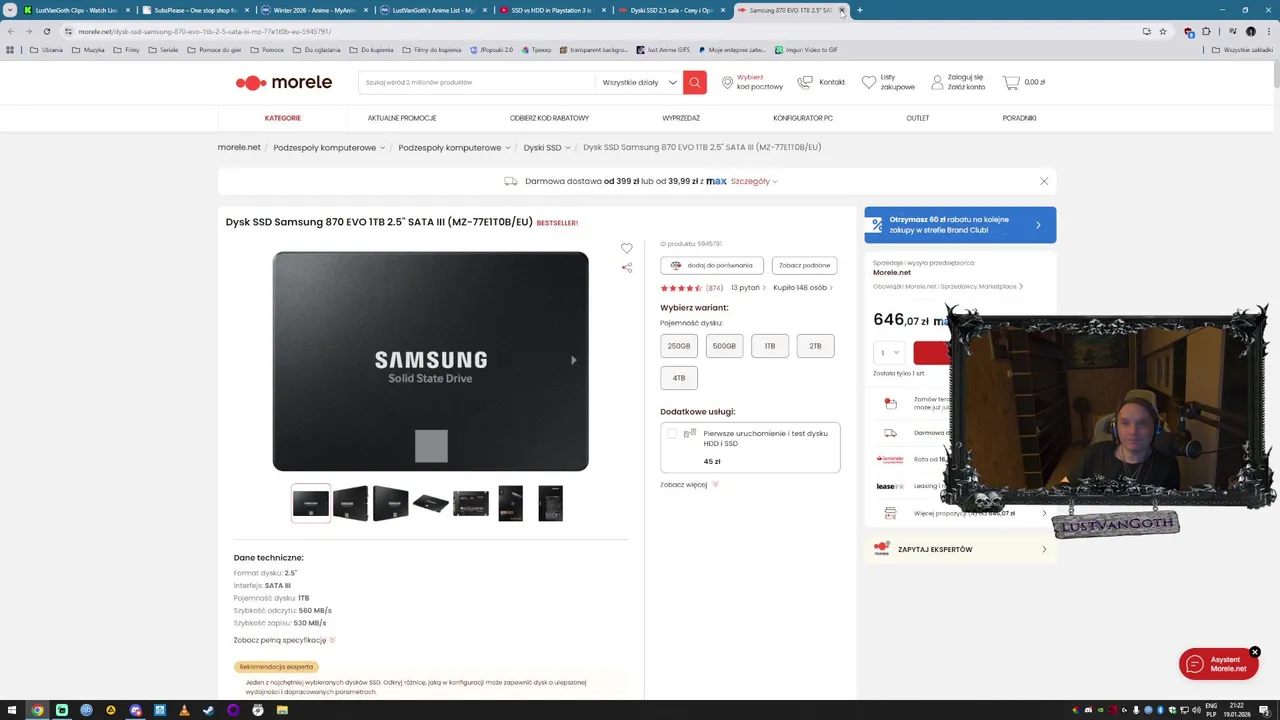
Task: Show next product image with arrow
Action: (x=573, y=360)
